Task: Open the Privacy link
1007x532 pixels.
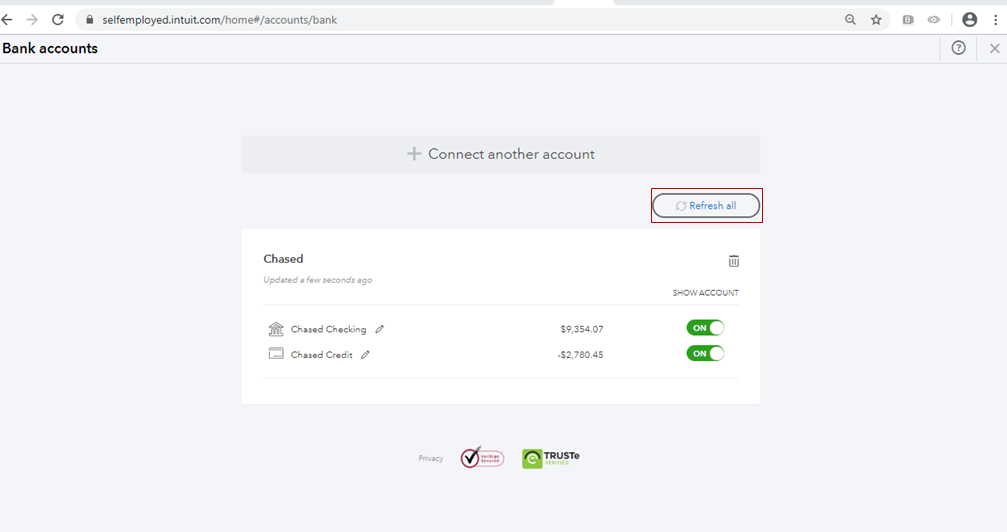Action: pyautogui.click(x=430, y=458)
